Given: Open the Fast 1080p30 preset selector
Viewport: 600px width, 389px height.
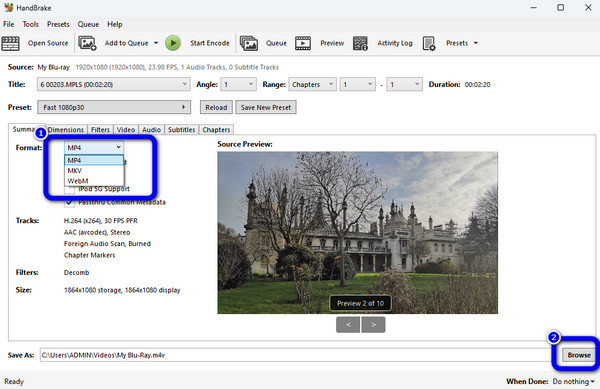Looking at the screenshot, I should tap(114, 107).
